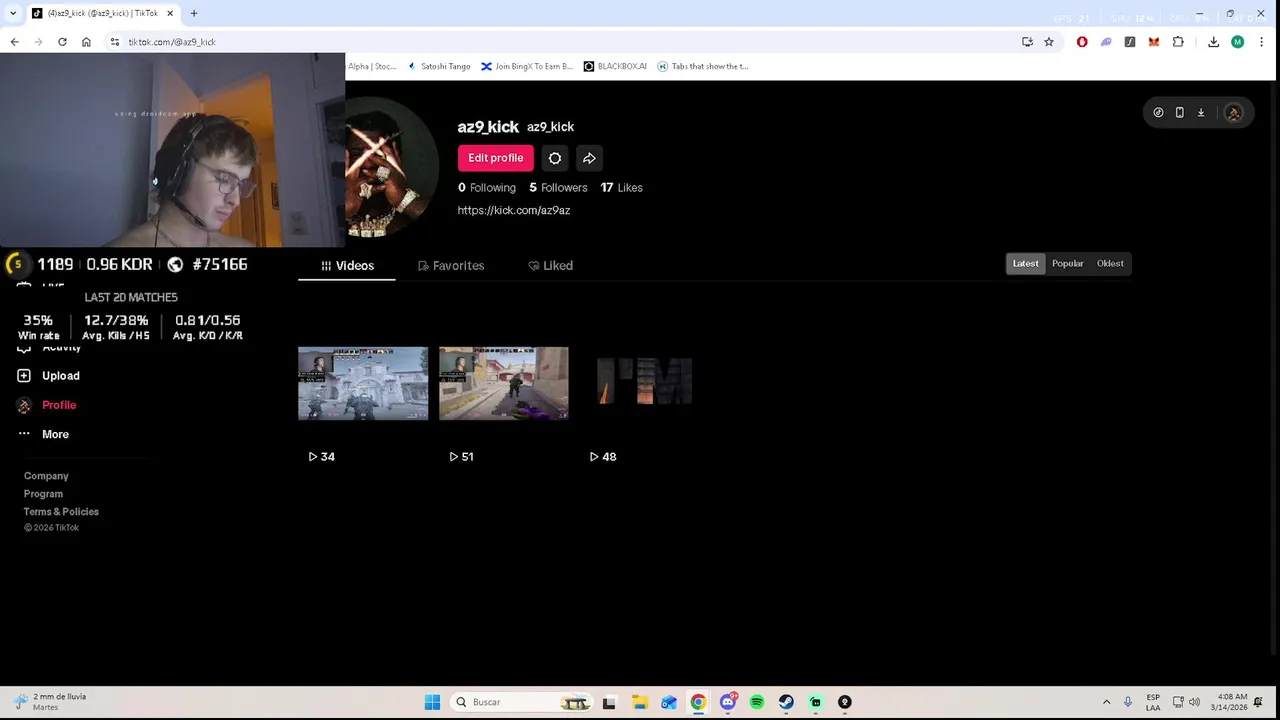Open Upload in the TikTok sidebar
This screenshot has width=1280, height=720.
(x=49, y=376)
